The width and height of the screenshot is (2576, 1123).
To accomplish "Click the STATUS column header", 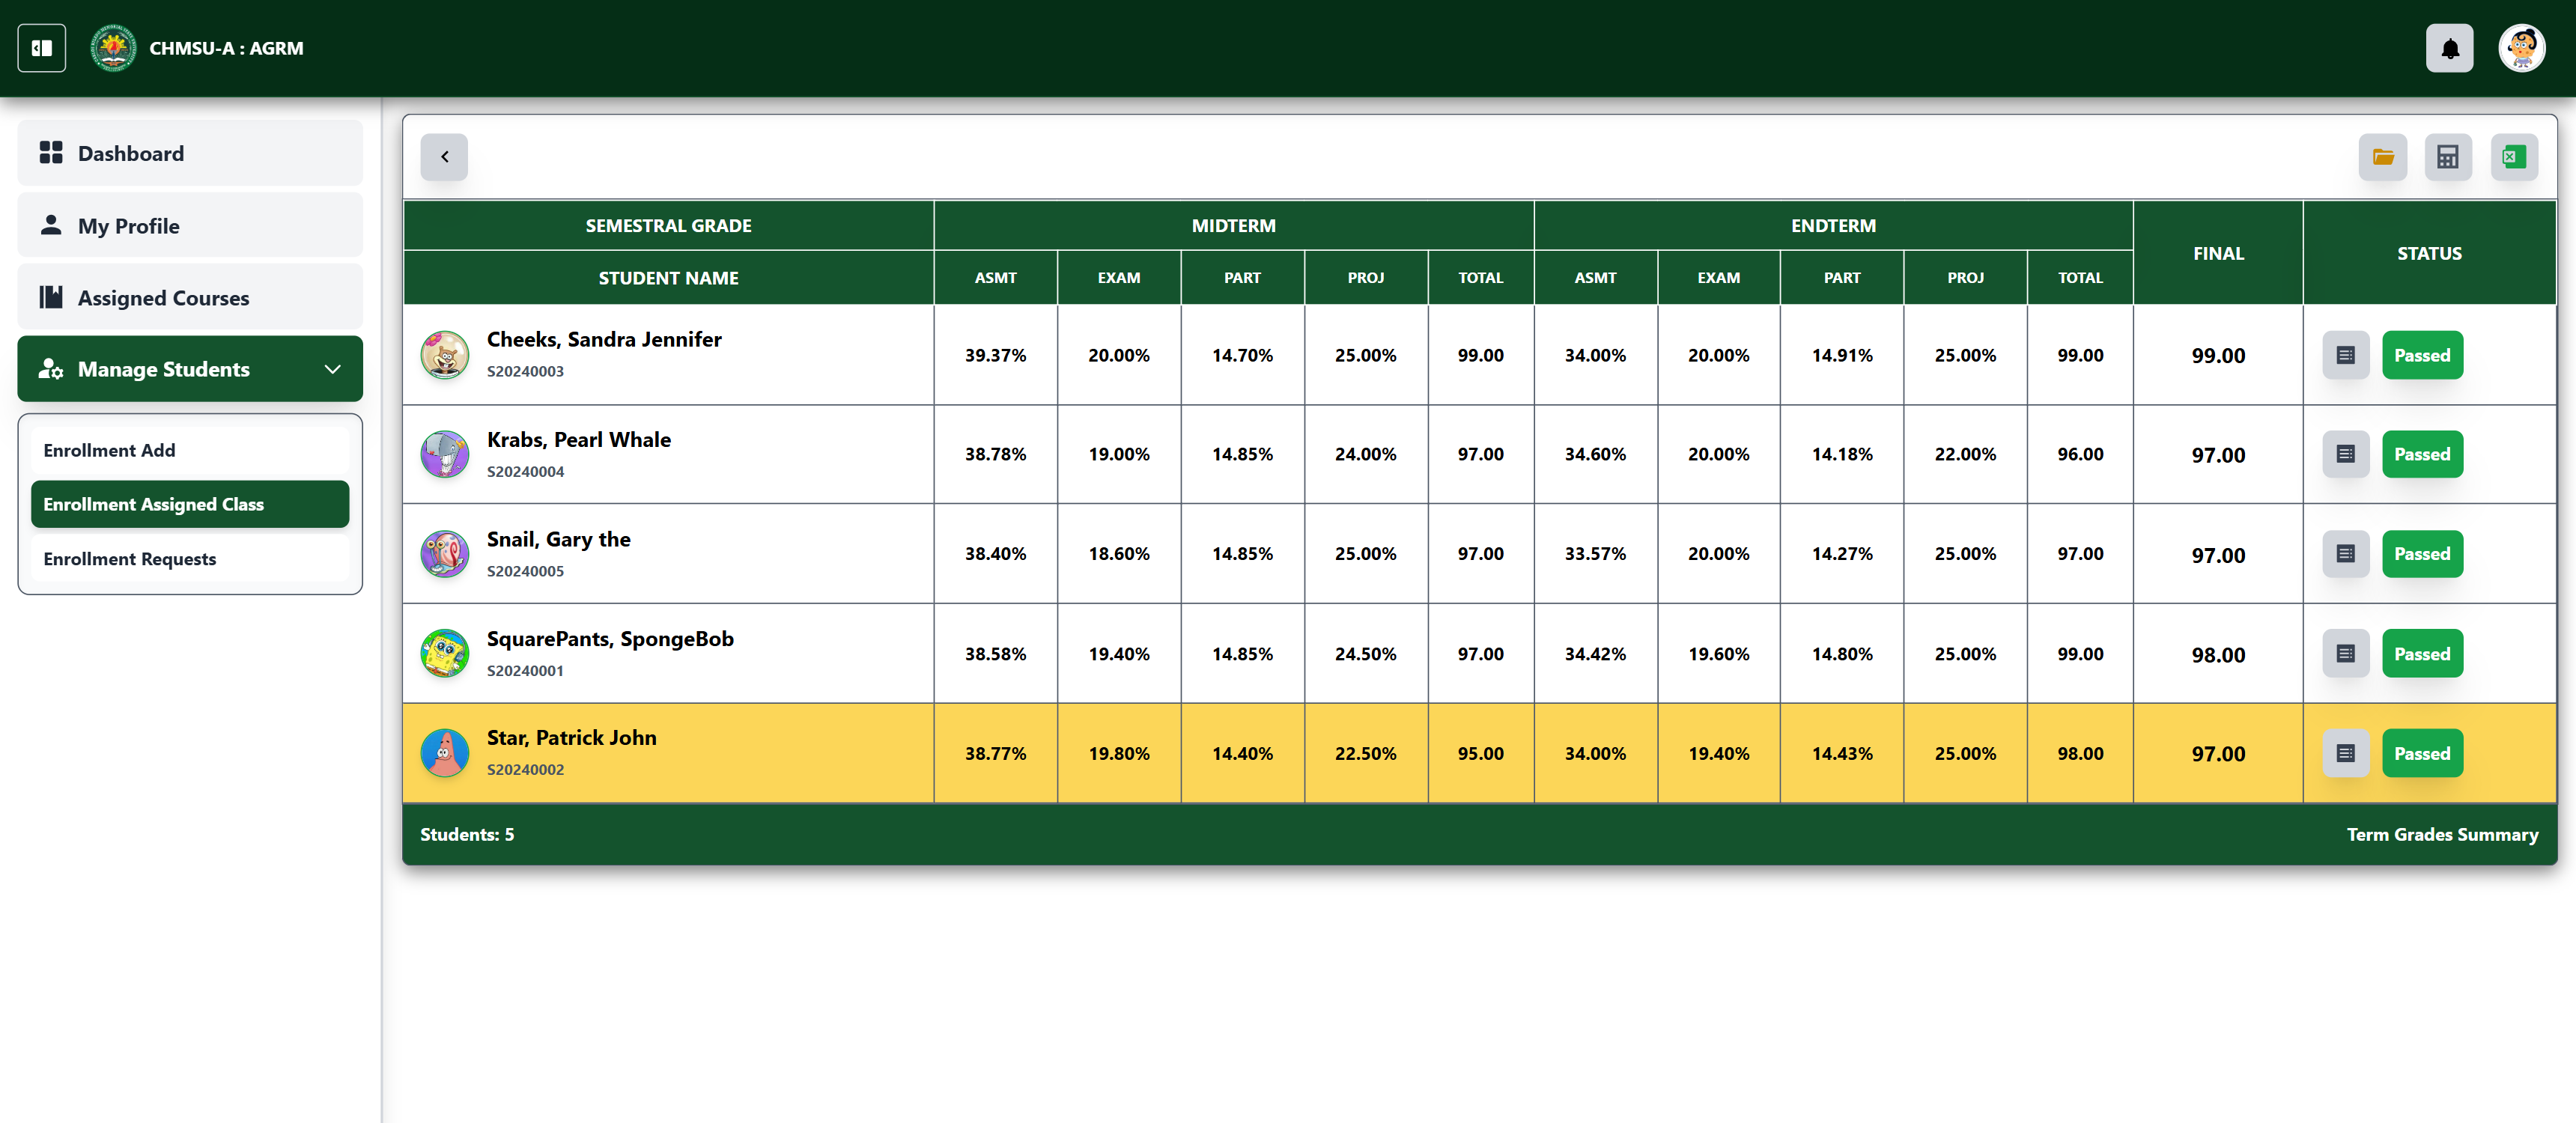I will point(2429,253).
